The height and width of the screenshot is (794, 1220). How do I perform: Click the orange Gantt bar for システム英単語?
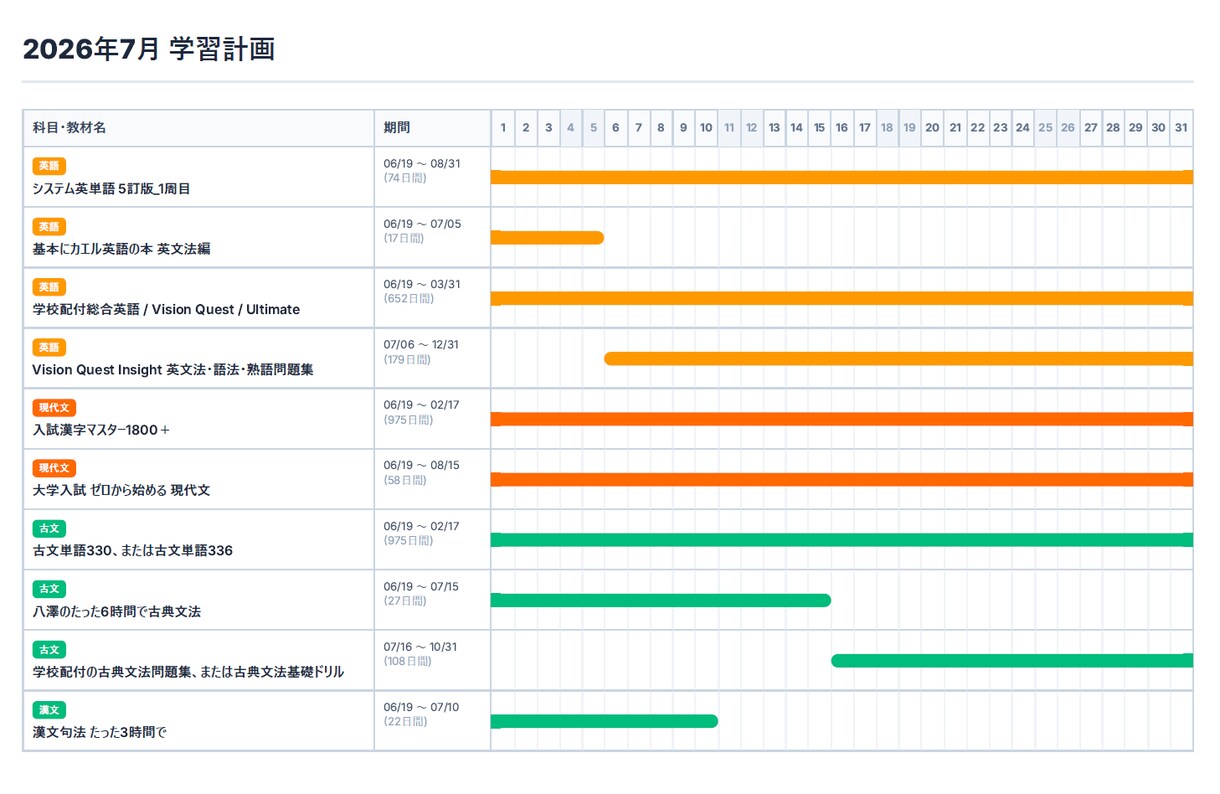pyautogui.click(x=842, y=177)
